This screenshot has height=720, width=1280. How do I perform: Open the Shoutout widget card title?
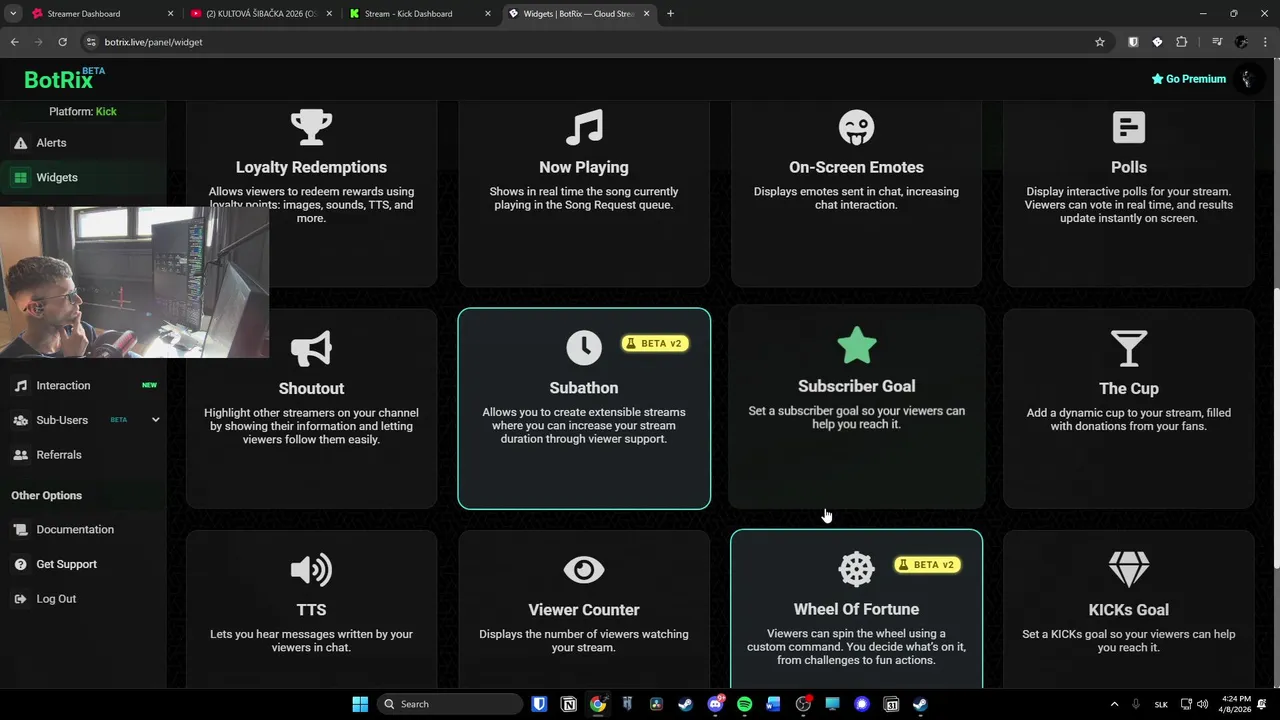pyautogui.click(x=311, y=388)
